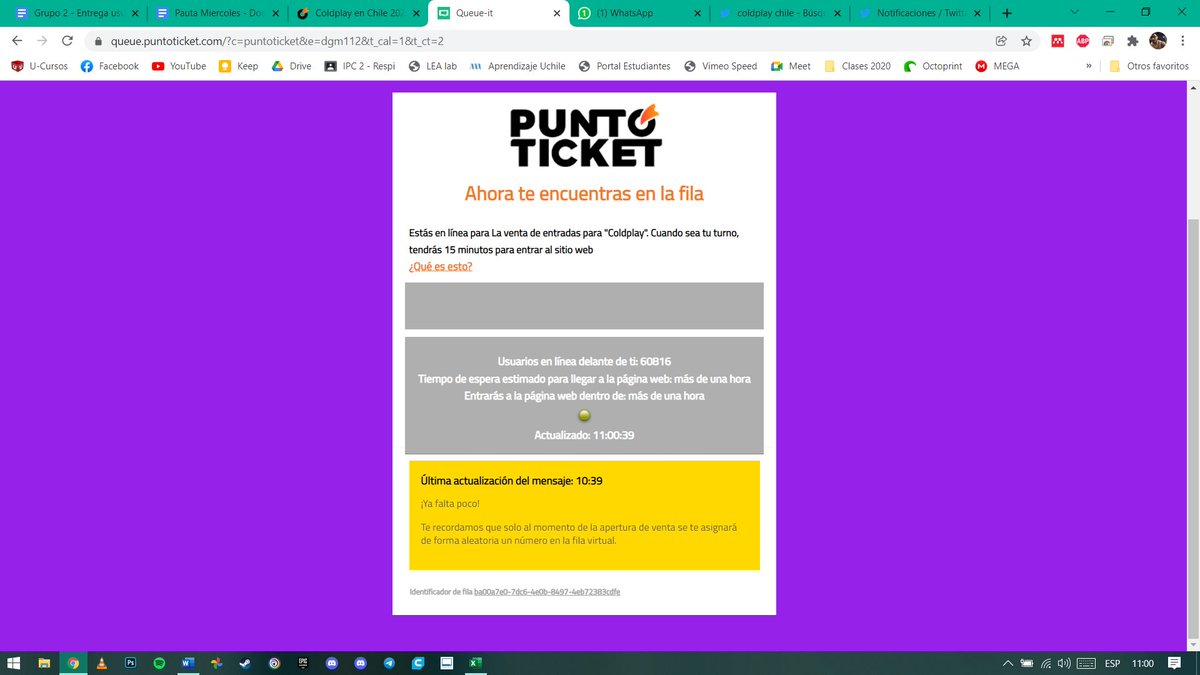Open the Portal Estudiantes bookmark
1200x675 pixels.
coord(627,66)
